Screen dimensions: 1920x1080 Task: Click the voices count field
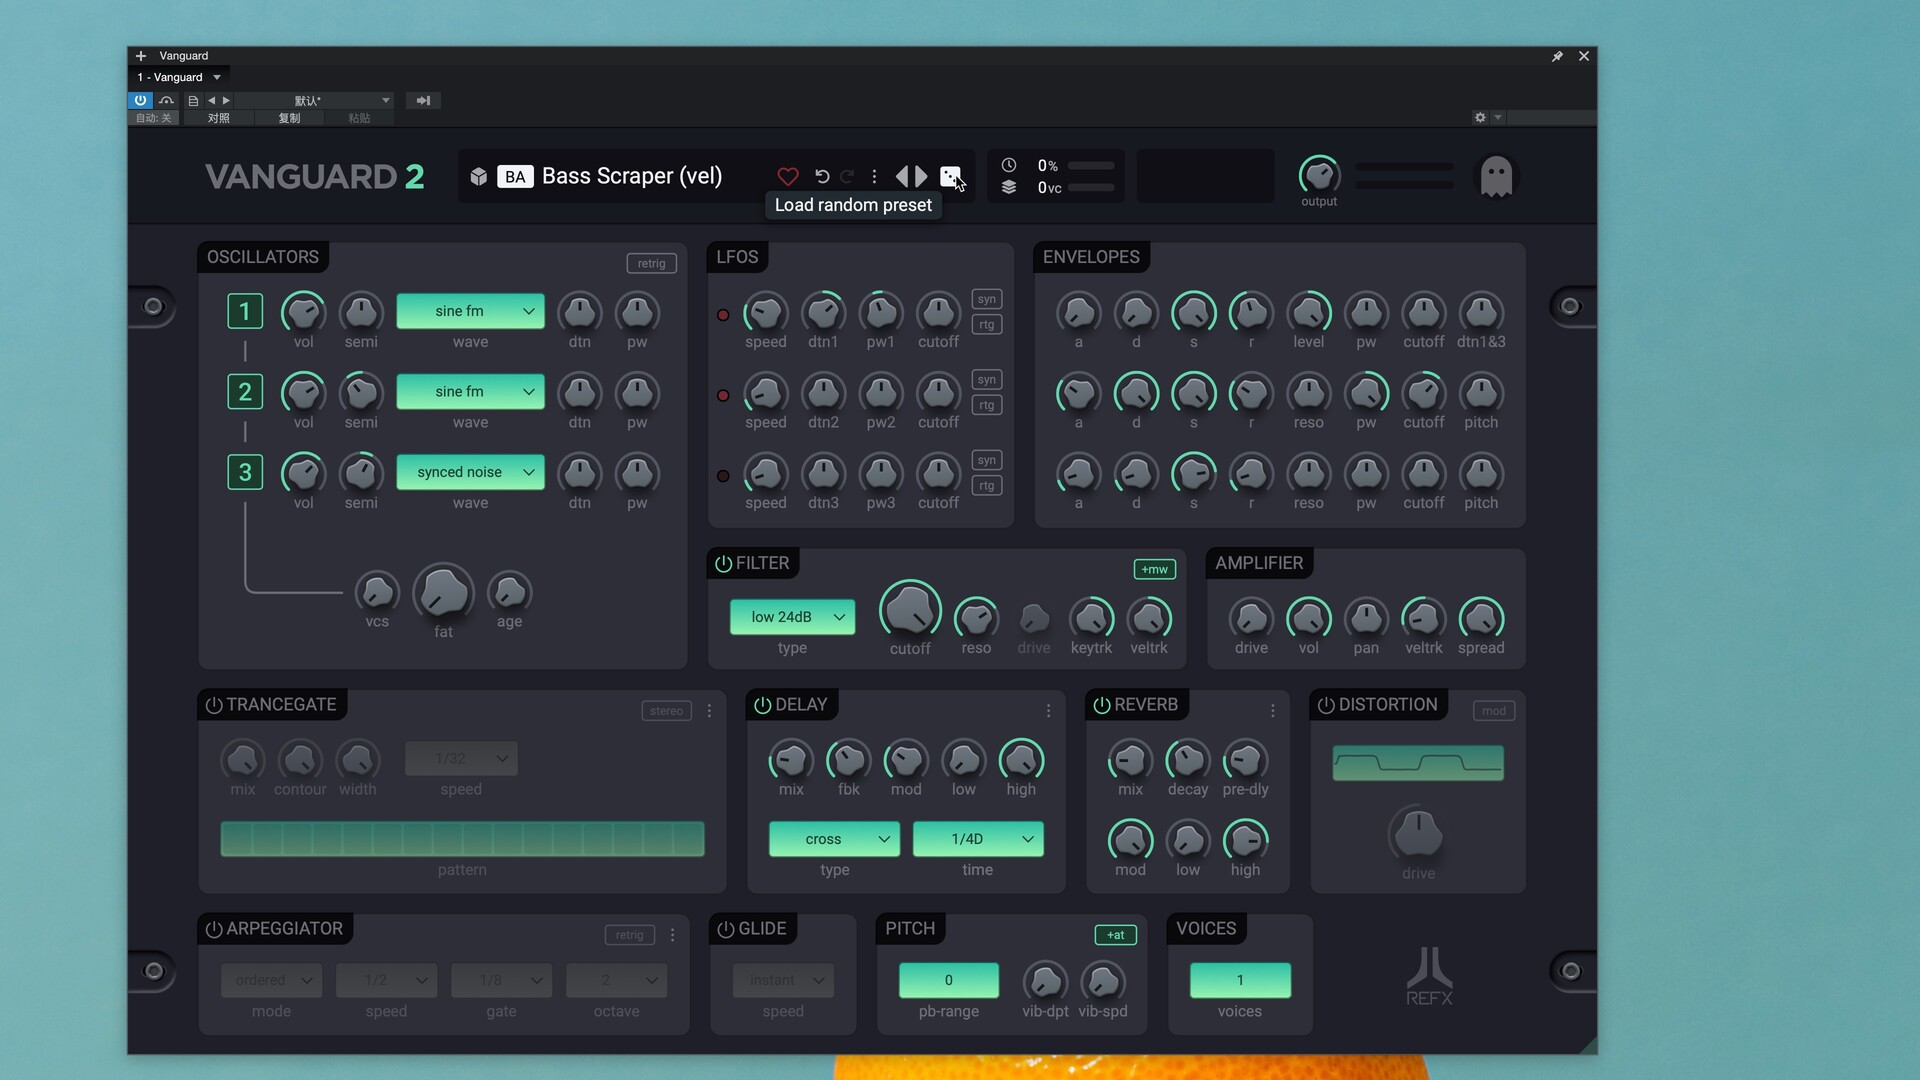click(x=1240, y=980)
